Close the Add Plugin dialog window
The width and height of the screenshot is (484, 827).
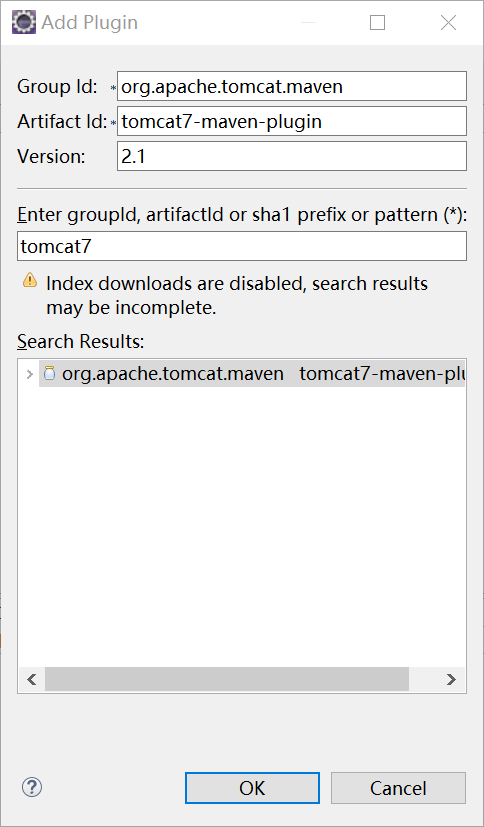[448, 23]
